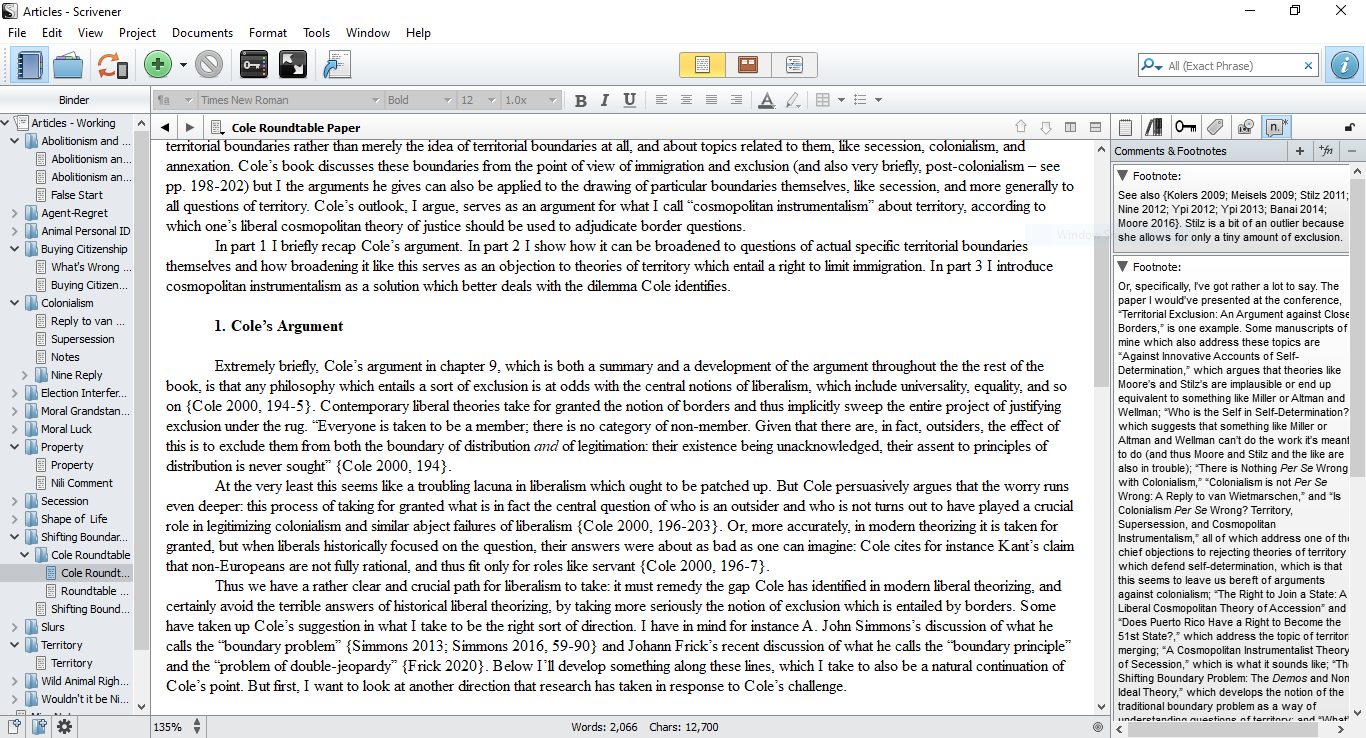
Task: Add a new footnote with +fn
Action: coord(1327,151)
